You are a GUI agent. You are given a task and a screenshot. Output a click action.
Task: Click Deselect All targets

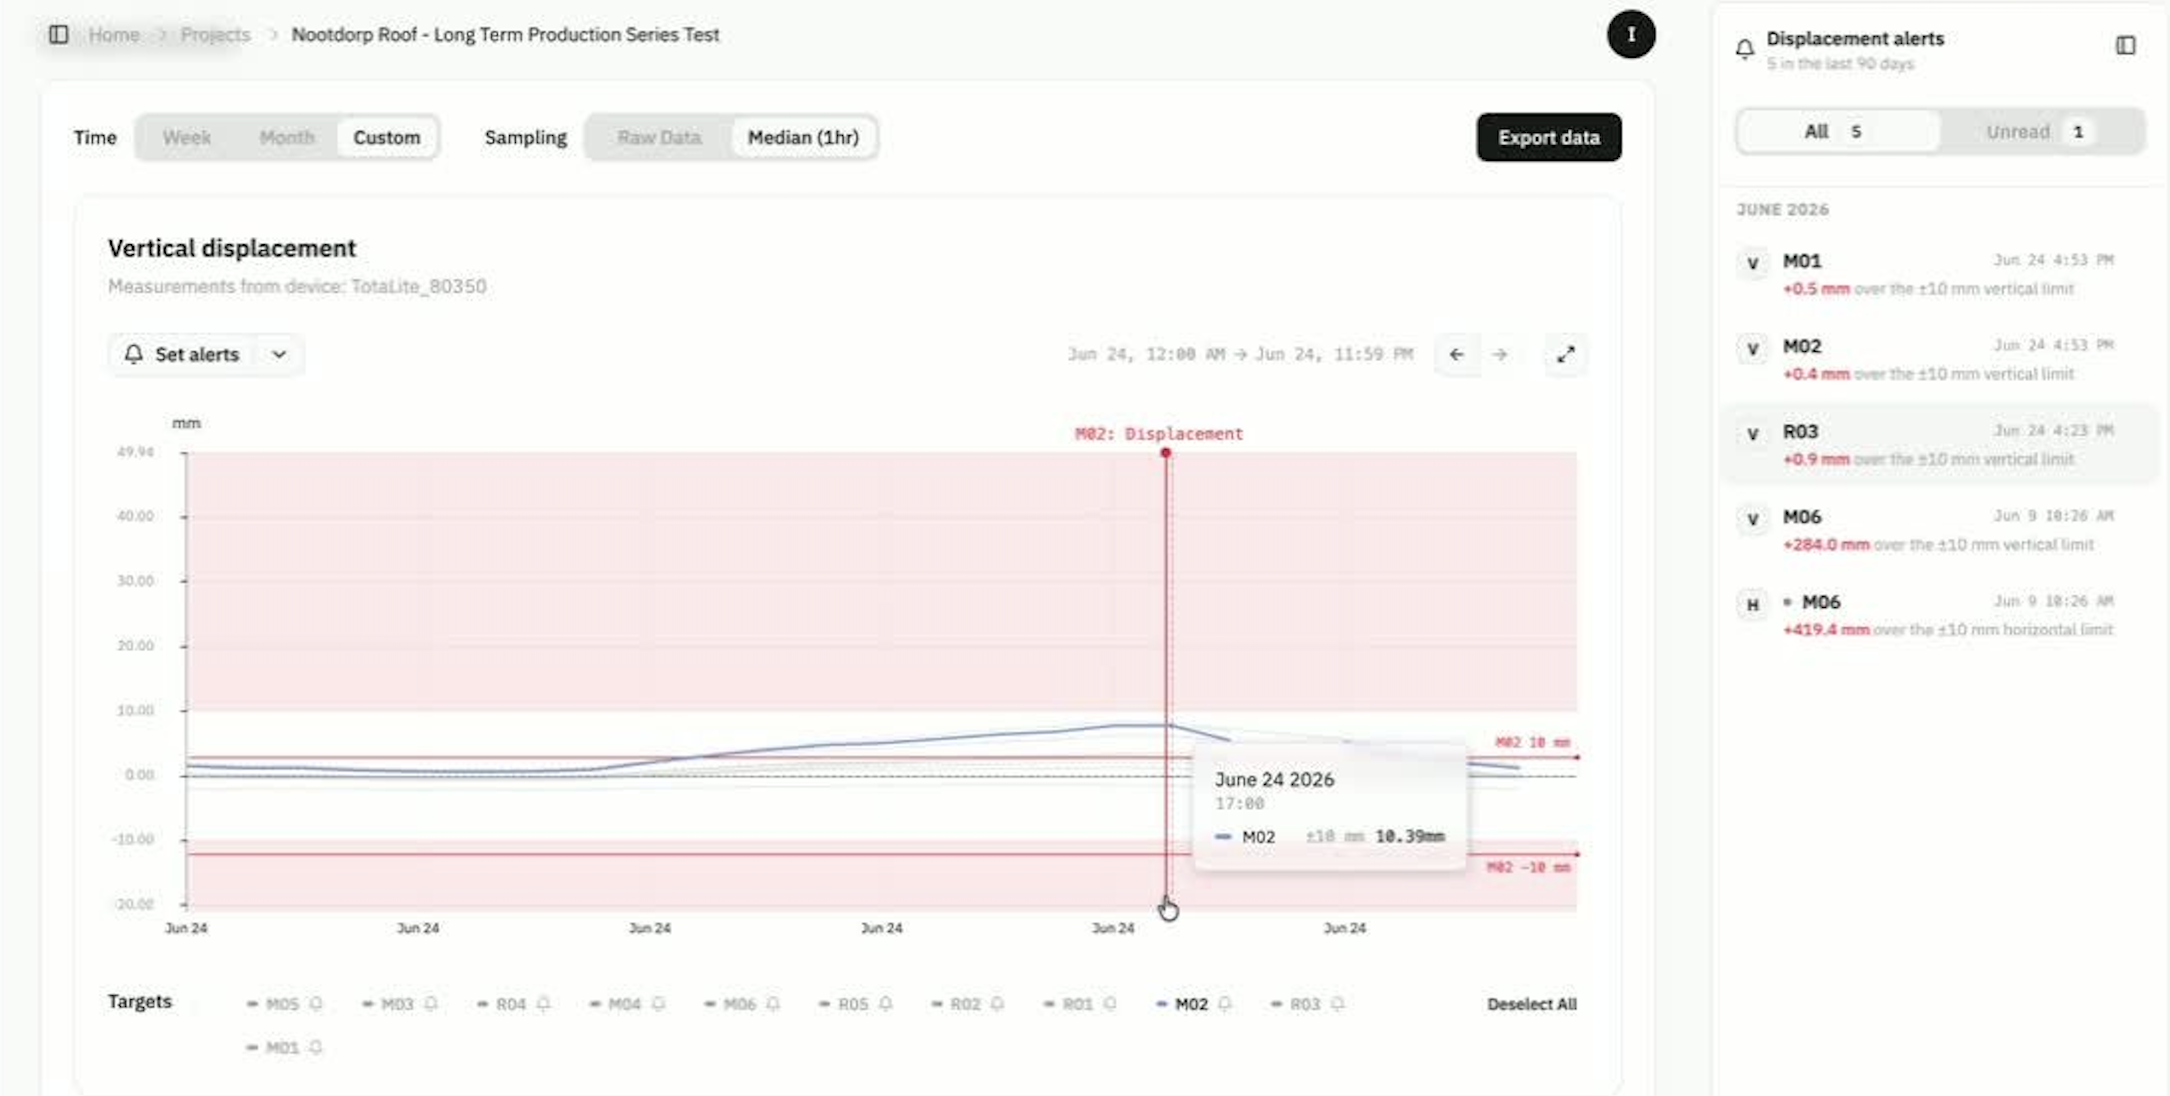click(x=1531, y=1004)
